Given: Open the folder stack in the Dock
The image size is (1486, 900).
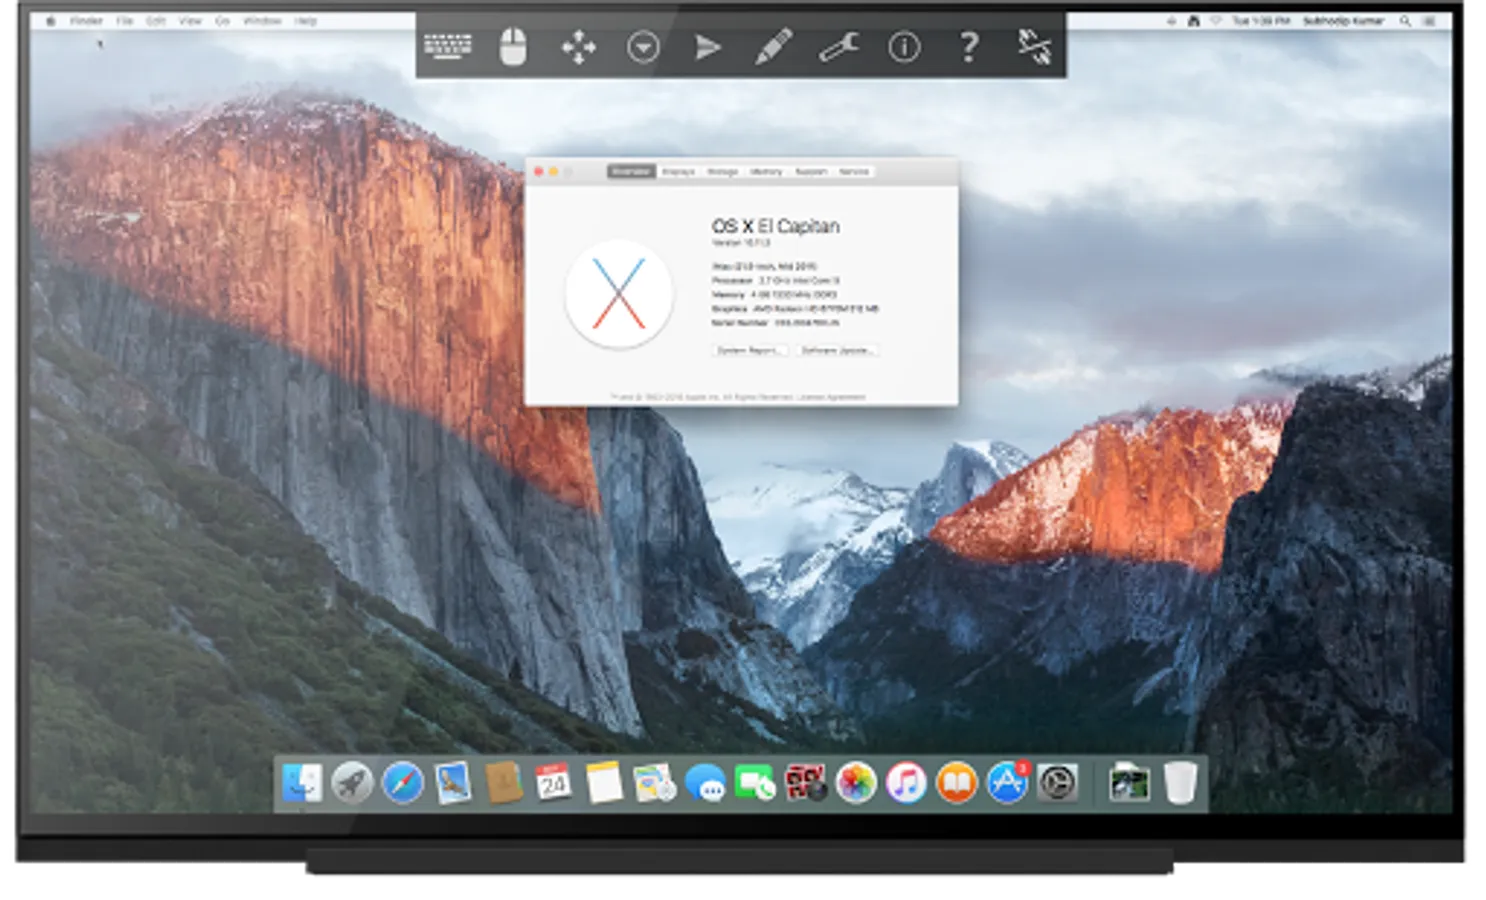Looking at the screenshot, I should [x=1129, y=783].
